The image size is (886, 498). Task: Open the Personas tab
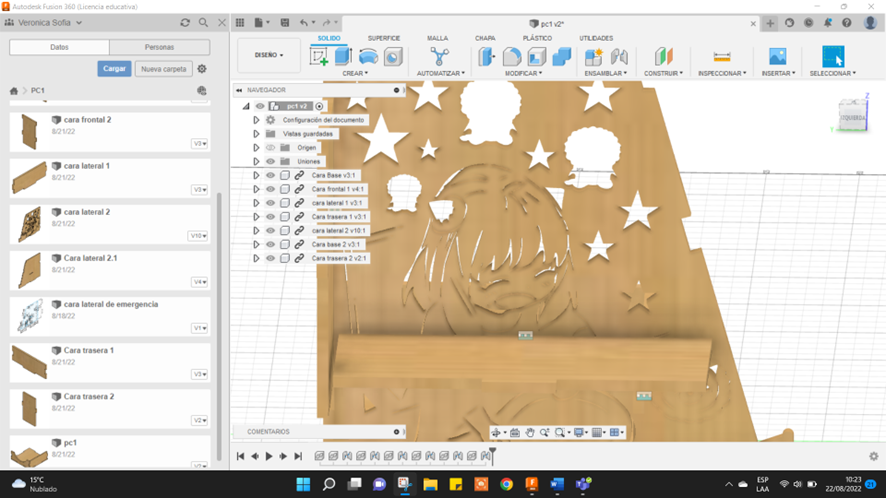click(x=159, y=47)
